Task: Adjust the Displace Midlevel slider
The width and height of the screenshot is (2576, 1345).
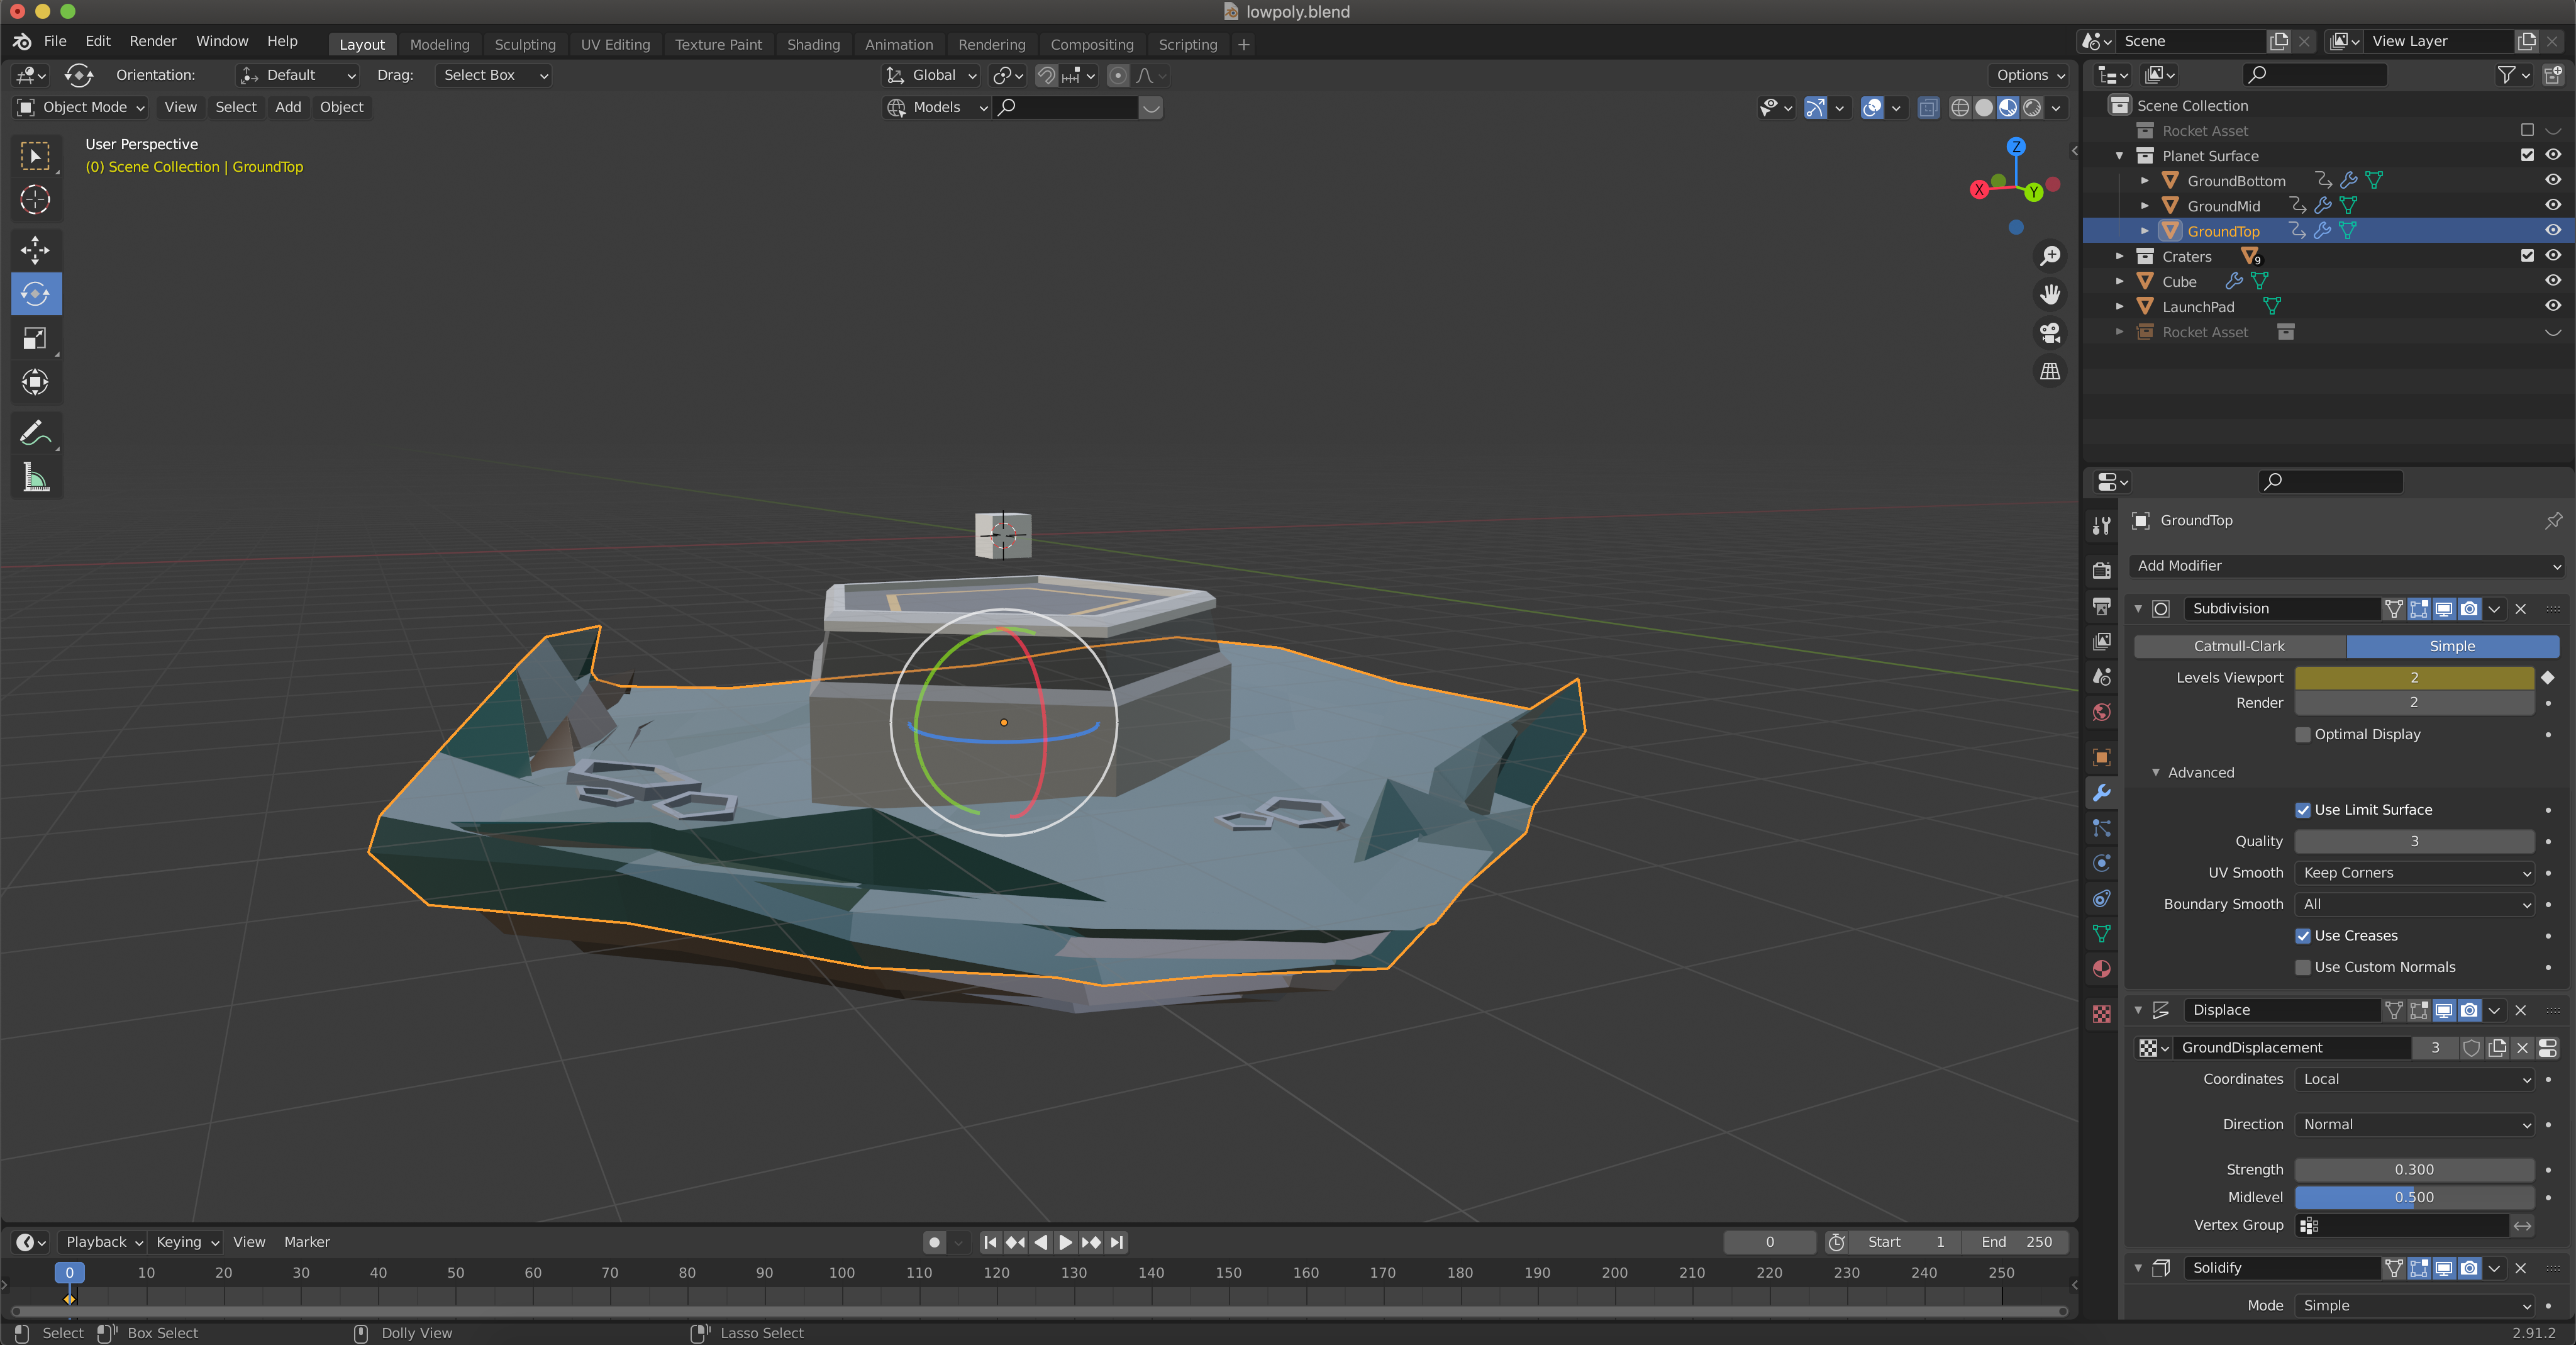Action: pos(2414,1197)
